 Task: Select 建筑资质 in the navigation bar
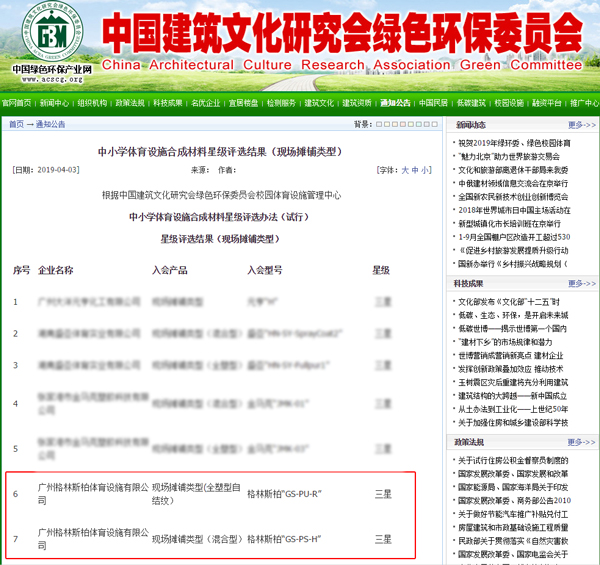[357, 103]
